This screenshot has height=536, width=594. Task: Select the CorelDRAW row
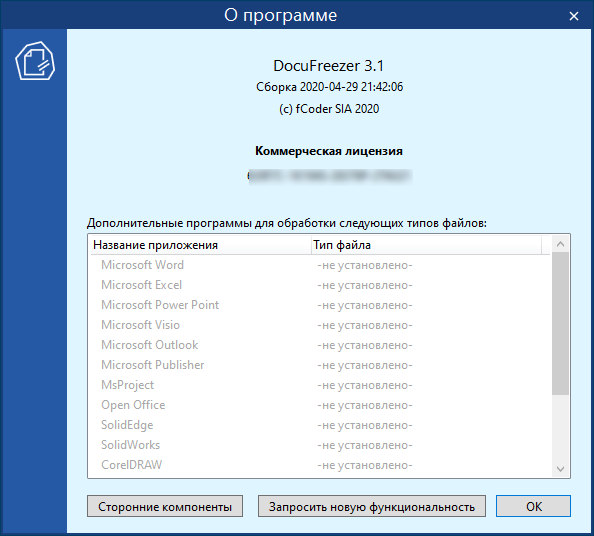tap(320, 465)
